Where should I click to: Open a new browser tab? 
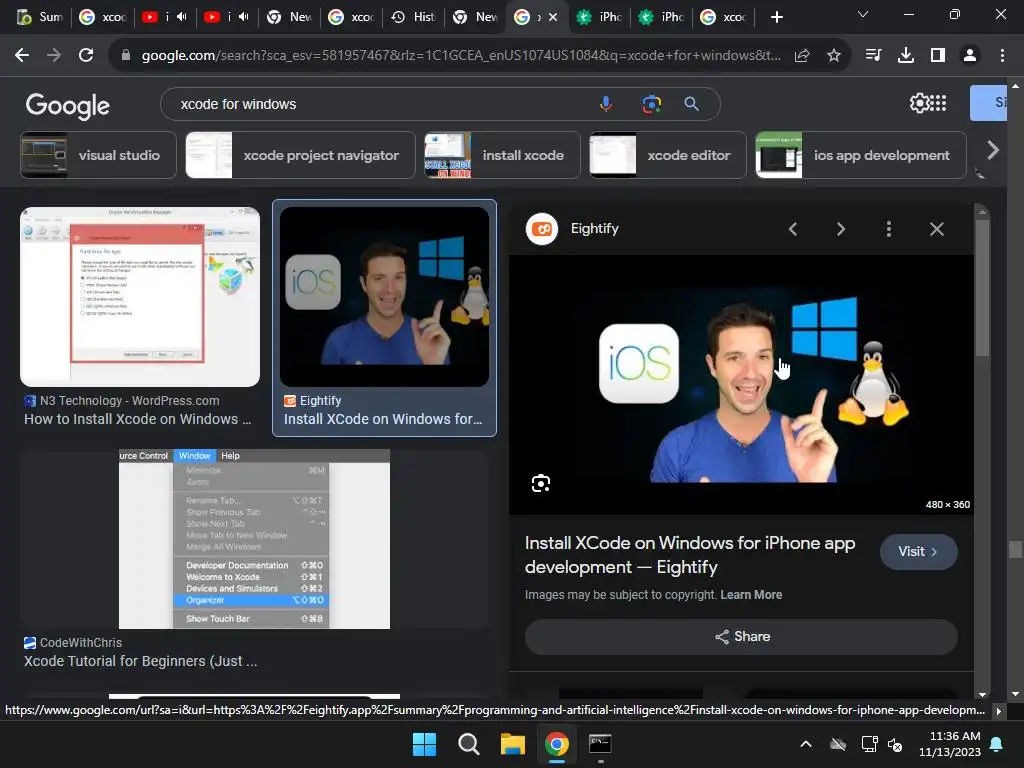(x=776, y=17)
